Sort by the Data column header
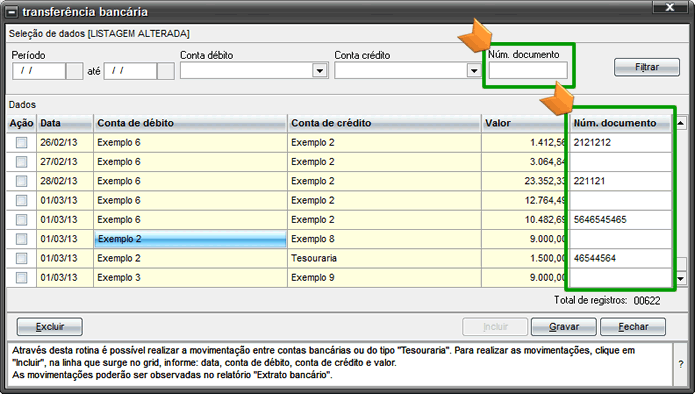This screenshot has width=695, height=394. tap(65, 123)
